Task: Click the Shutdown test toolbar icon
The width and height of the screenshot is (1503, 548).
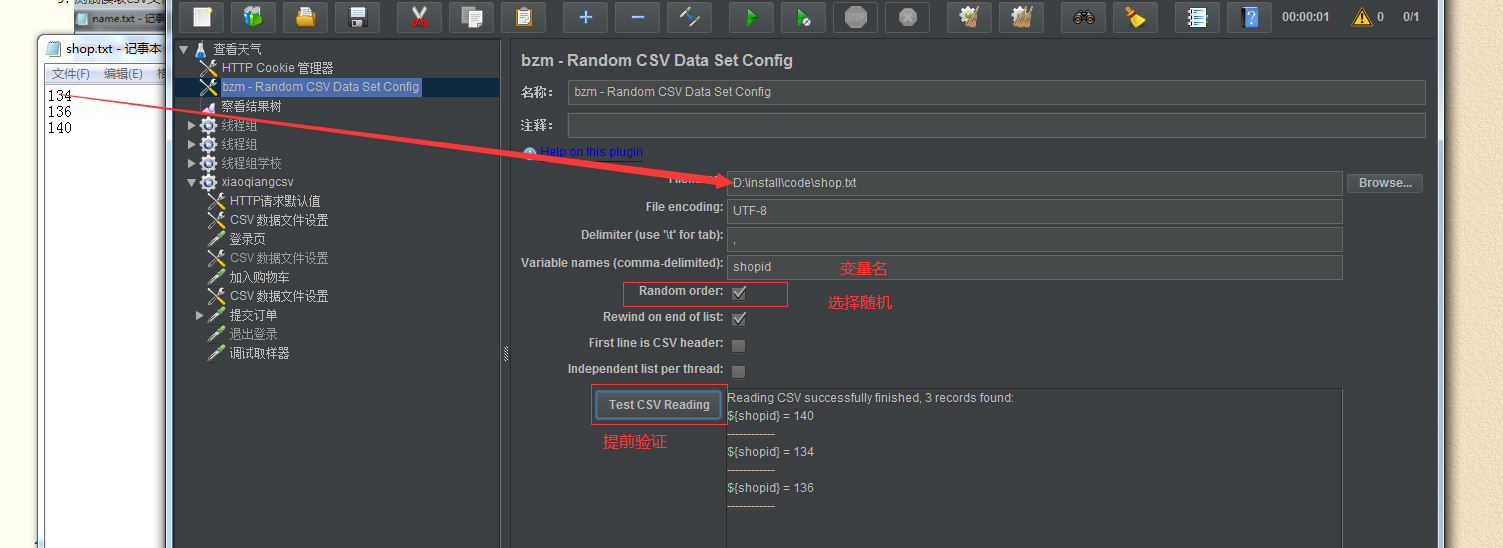Action: (907, 17)
